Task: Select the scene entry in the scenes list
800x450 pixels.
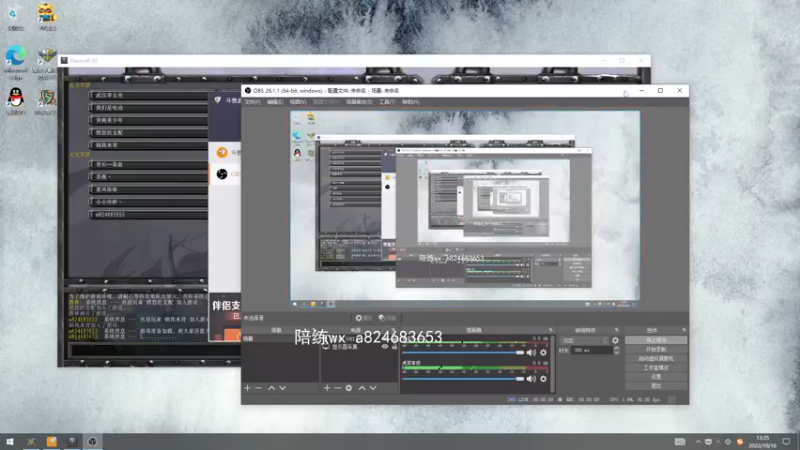Action: pyautogui.click(x=280, y=339)
